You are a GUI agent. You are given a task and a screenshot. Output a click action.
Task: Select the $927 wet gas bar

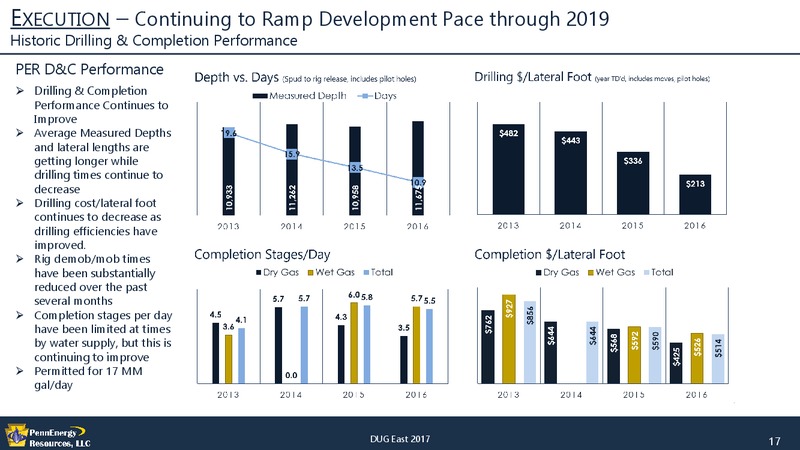pyautogui.click(x=509, y=339)
